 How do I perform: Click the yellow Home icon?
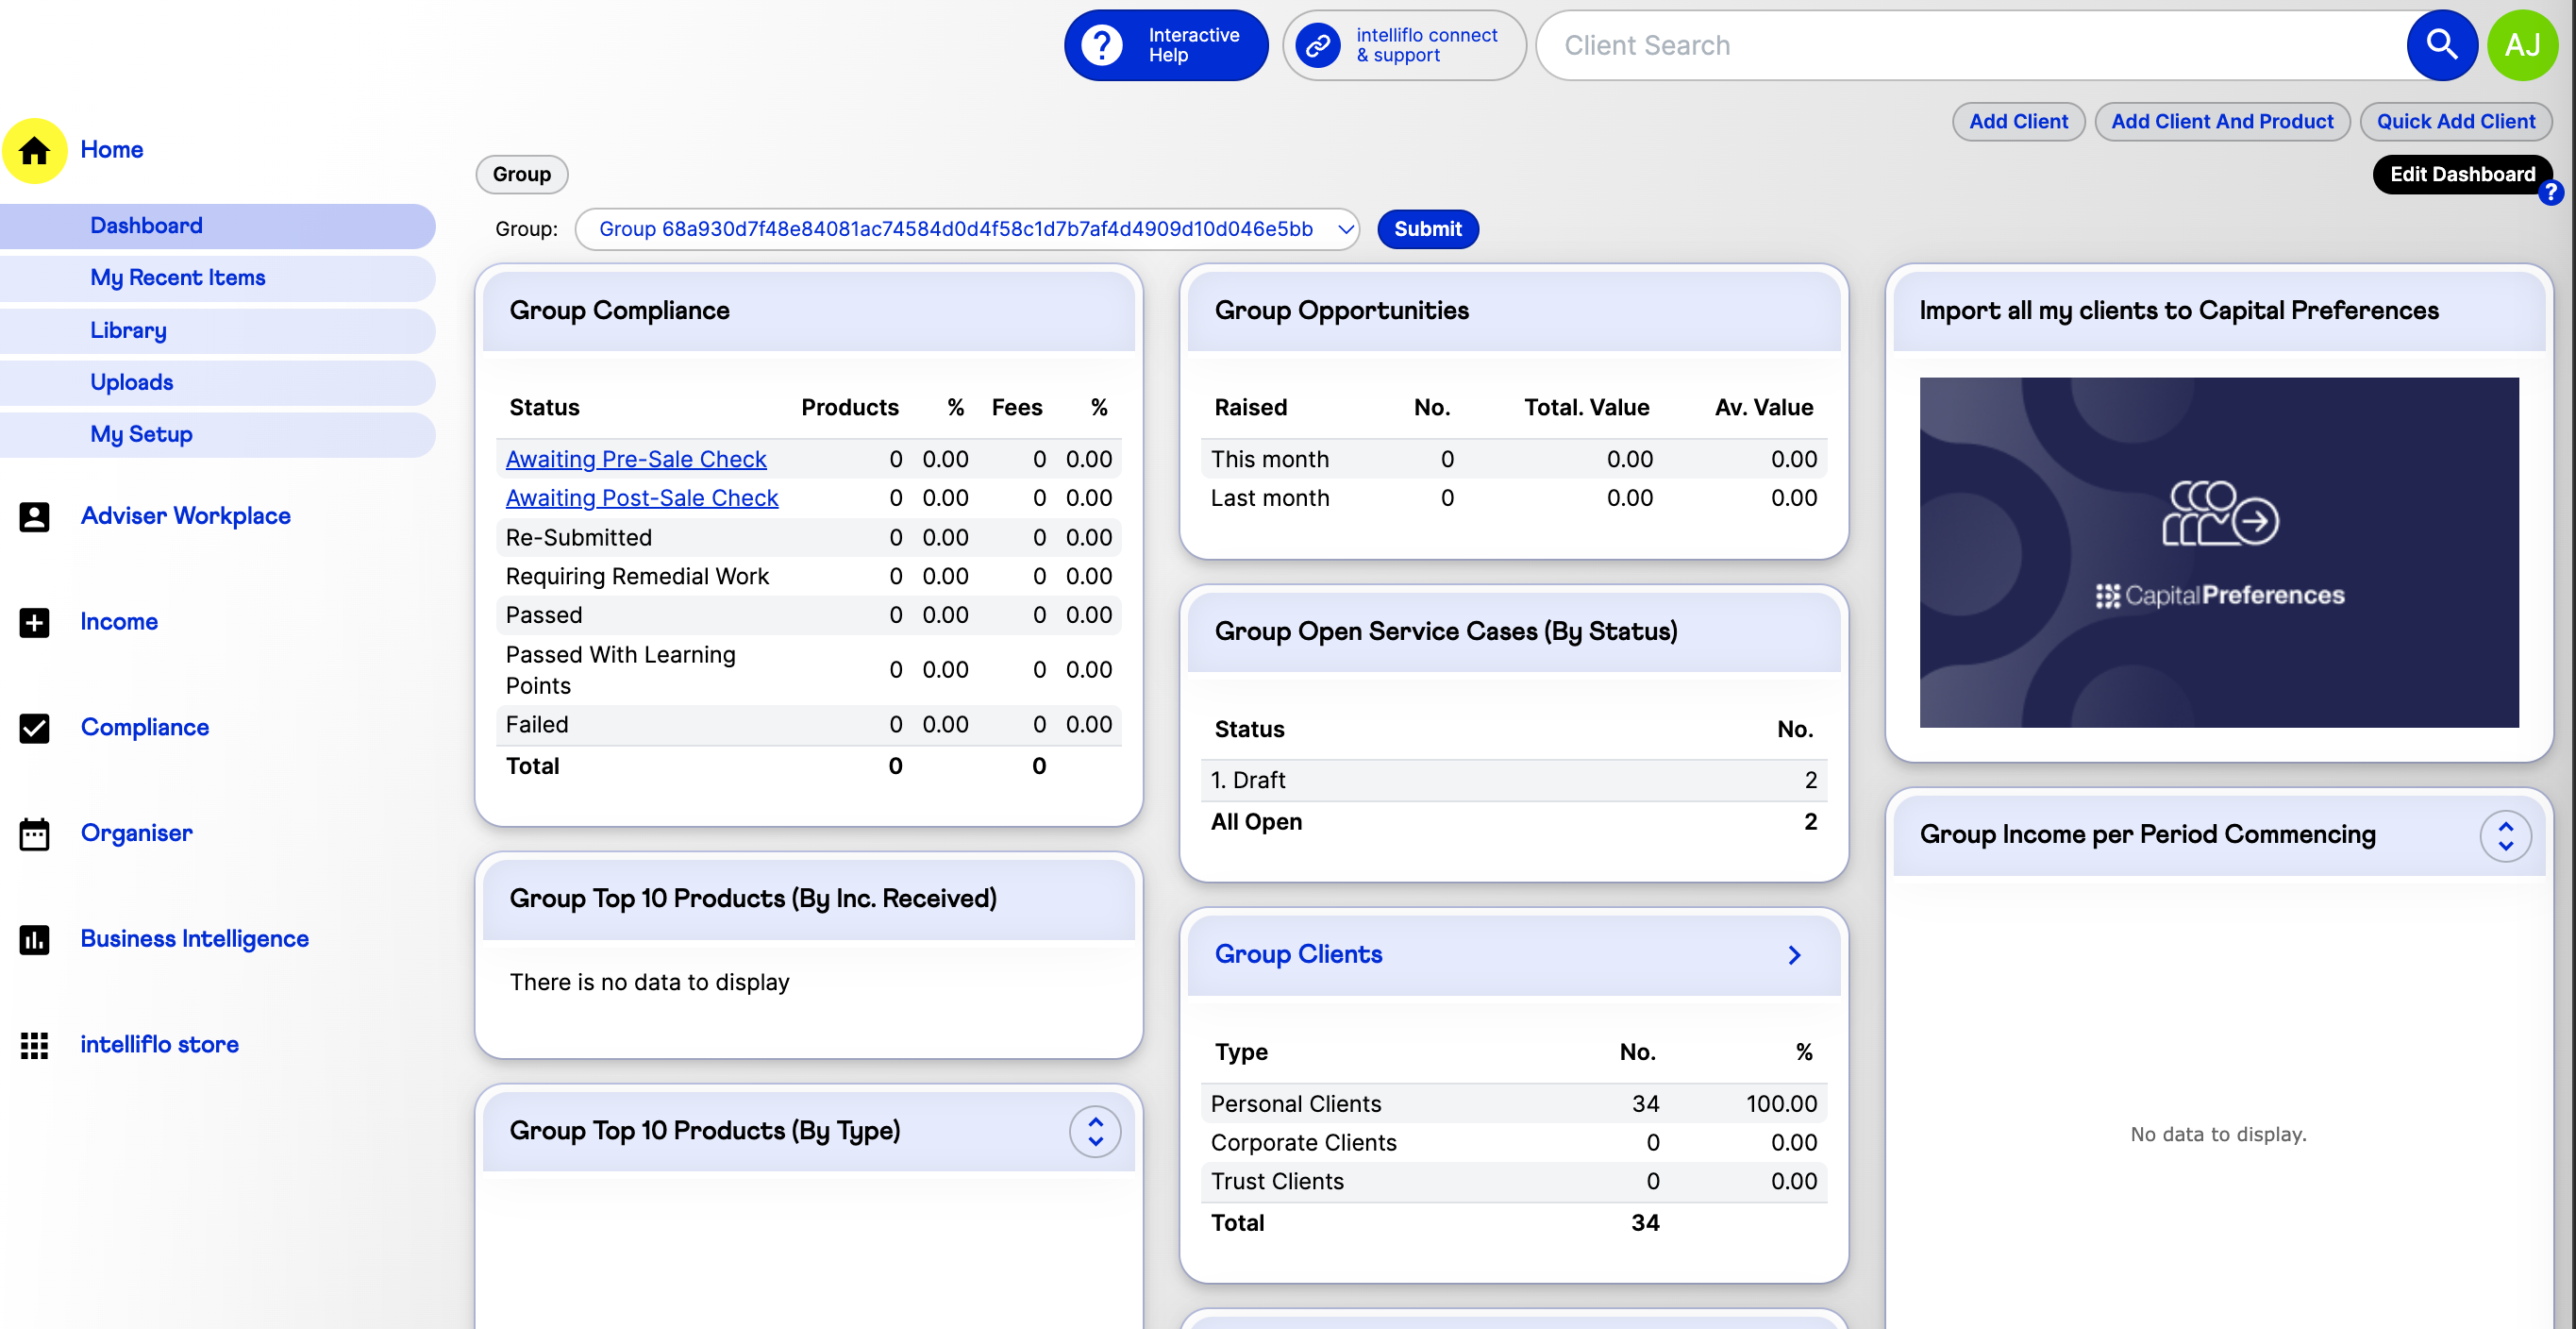[x=34, y=150]
